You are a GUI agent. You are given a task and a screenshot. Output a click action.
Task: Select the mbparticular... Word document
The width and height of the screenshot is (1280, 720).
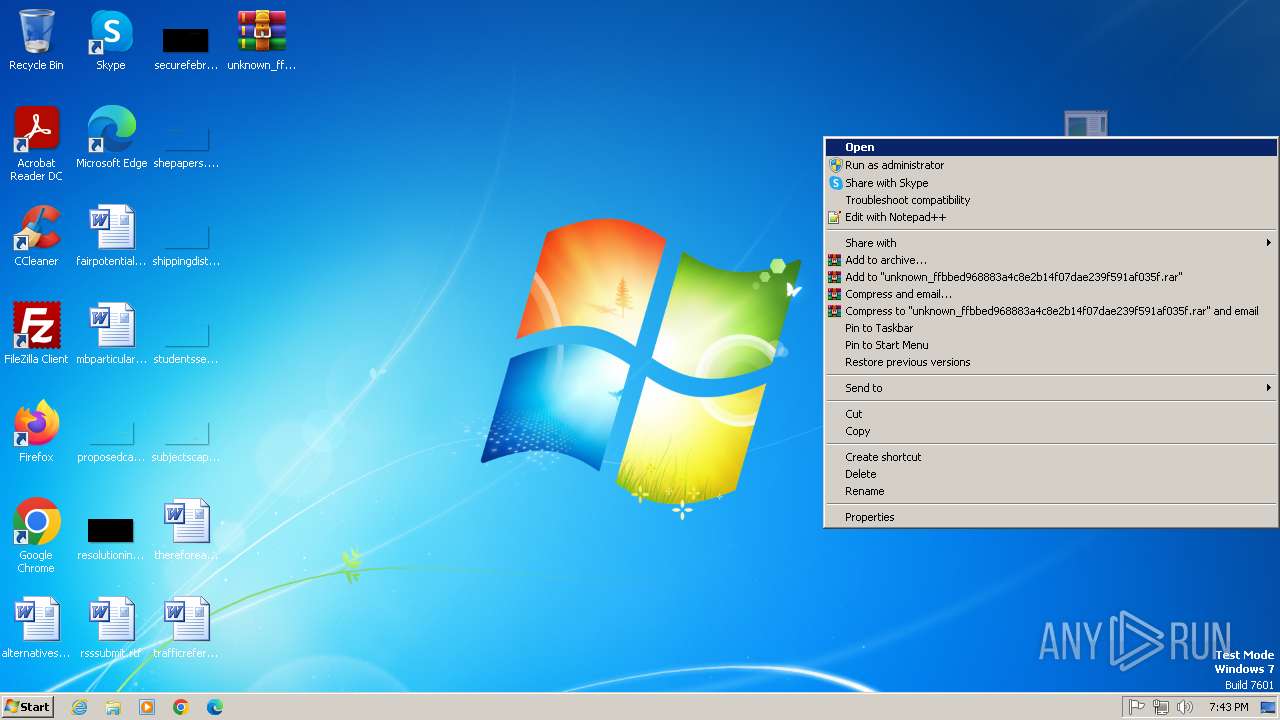tap(111, 334)
